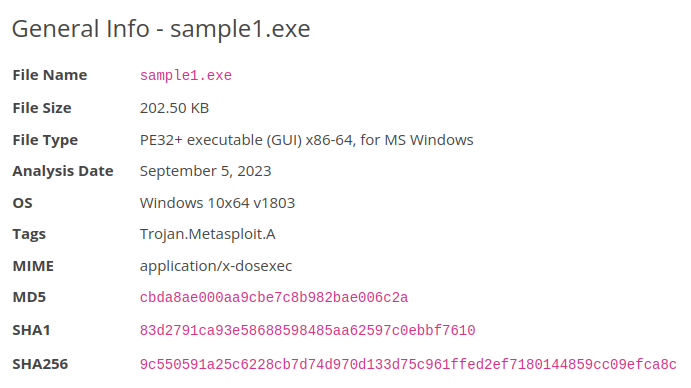Click the Analysis Date label
Screen dimensions: 691x388
click(x=63, y=171)
